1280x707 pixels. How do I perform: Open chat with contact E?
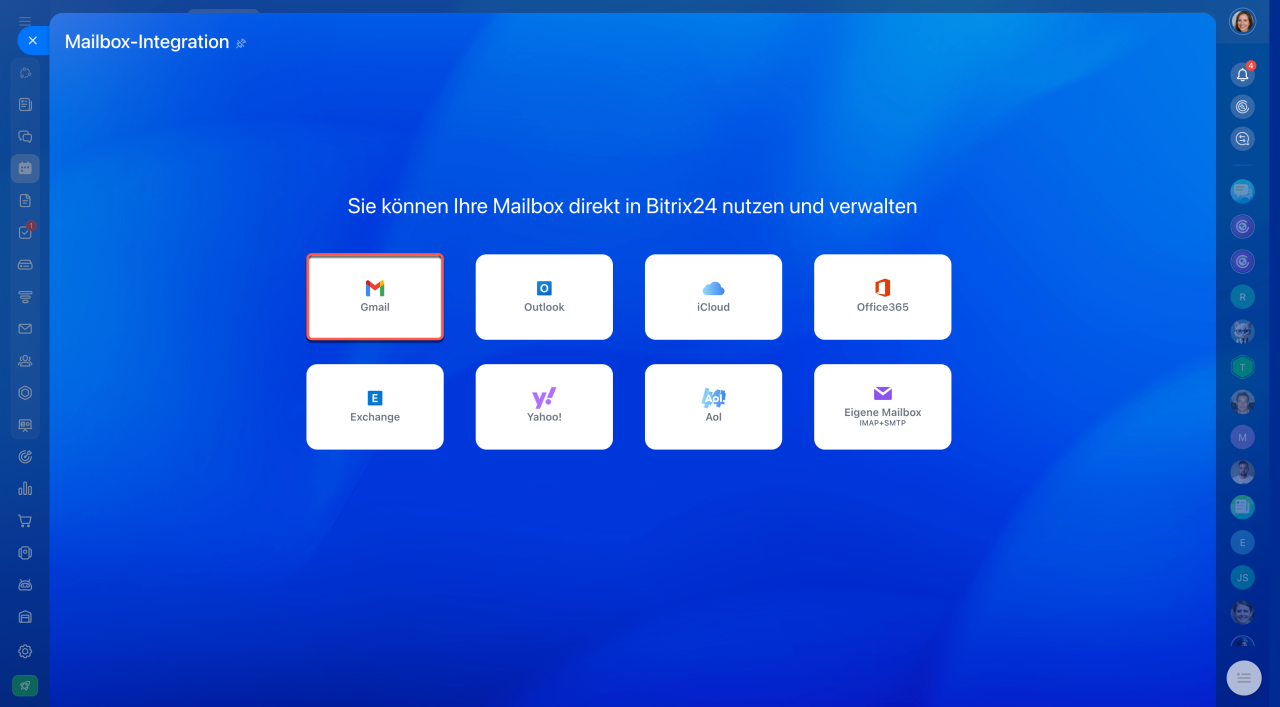tap(1242, 542)
